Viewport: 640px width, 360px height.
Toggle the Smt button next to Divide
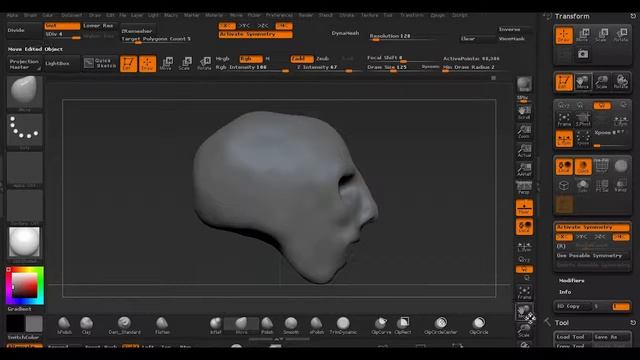[62, 26]
